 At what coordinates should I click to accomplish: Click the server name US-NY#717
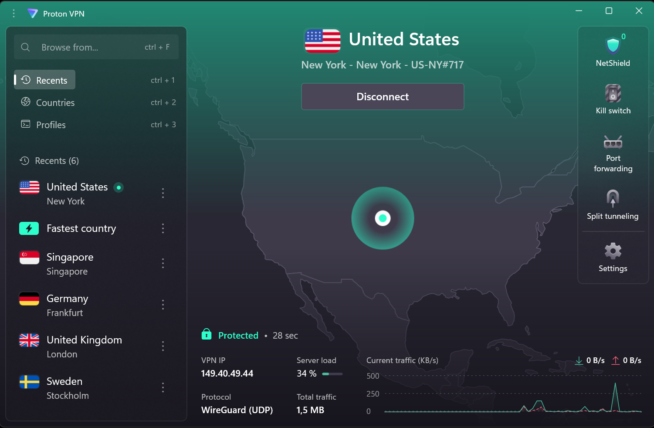(x=437, y=65)
